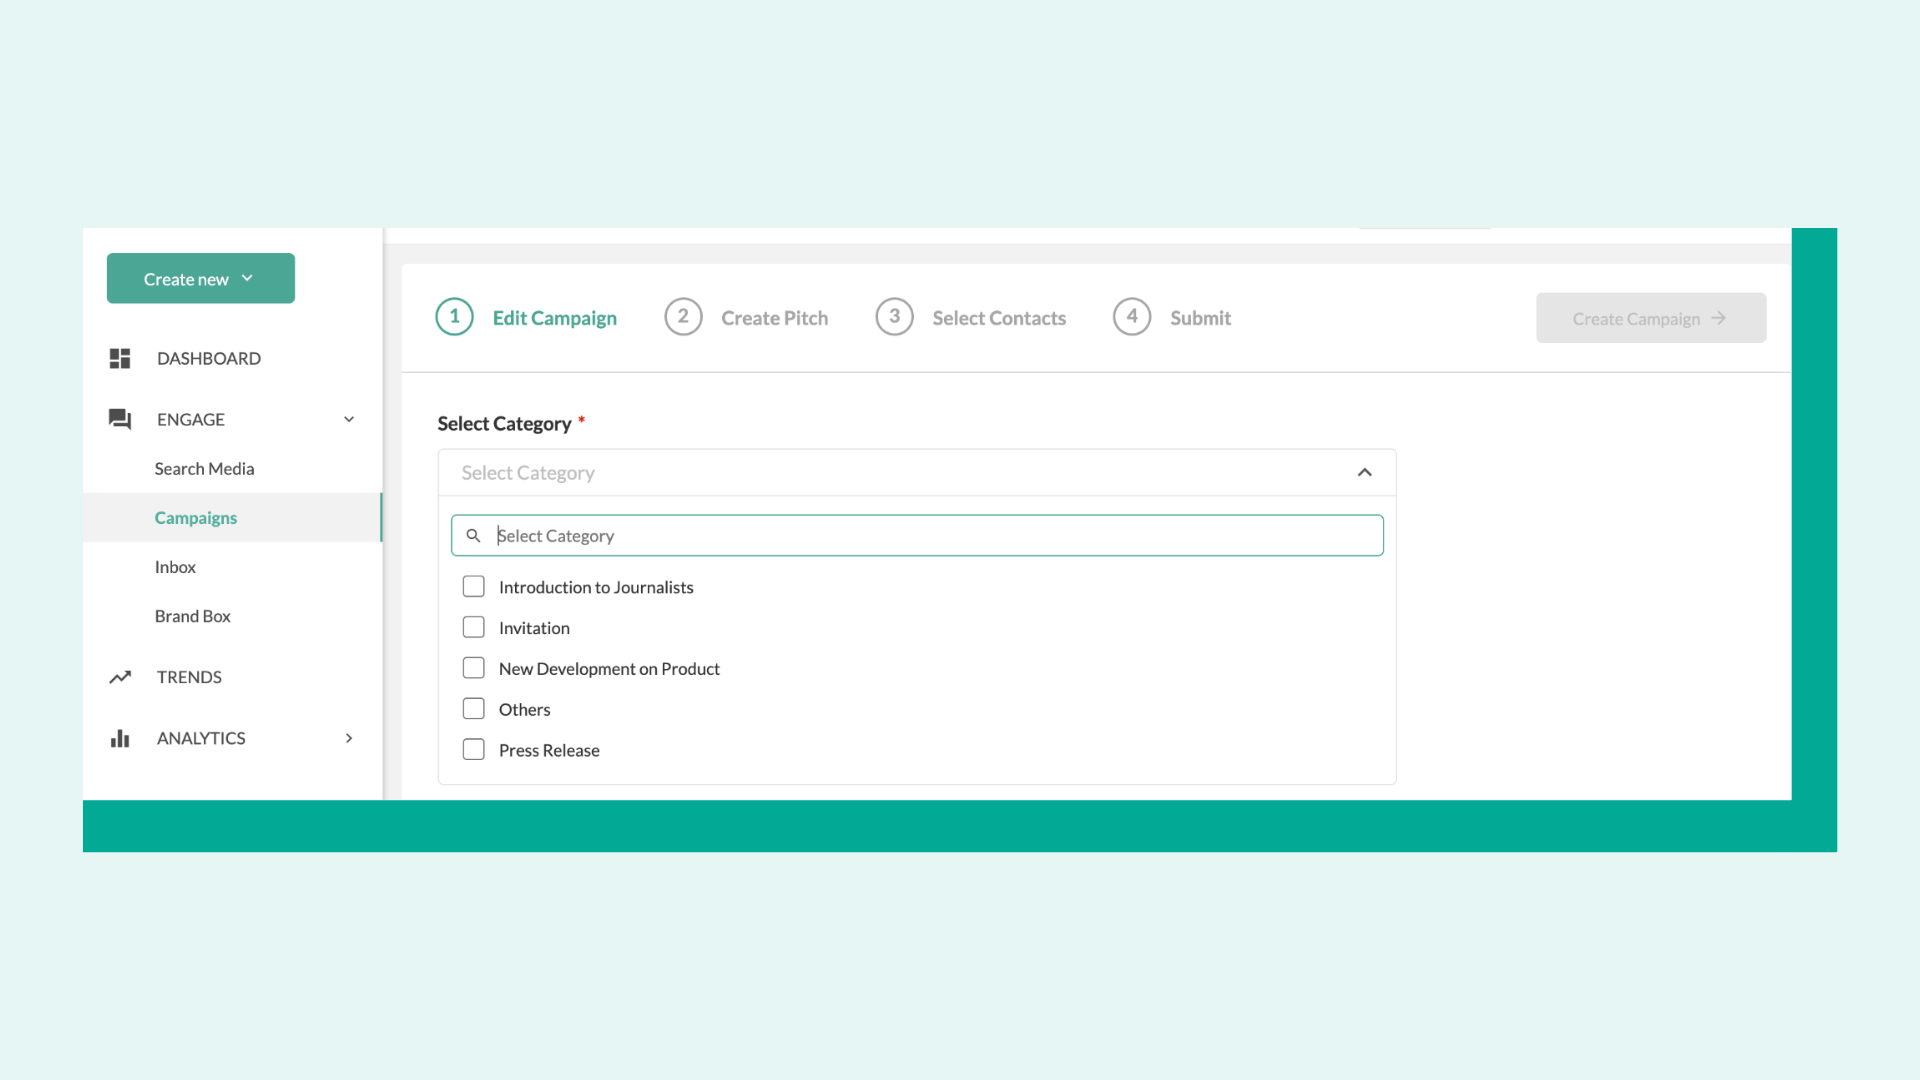Click the Engage chat bubble icon
The height and width of the screenshot is (1080, 1920).
click(x=120, y=419)
